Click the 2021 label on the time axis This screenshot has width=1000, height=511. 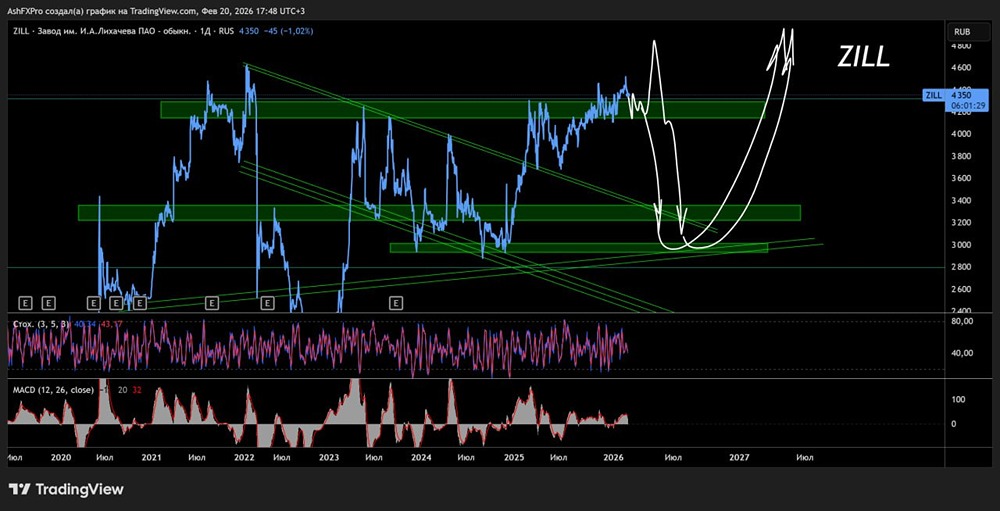pyautogui.click(x=151, y=457)
